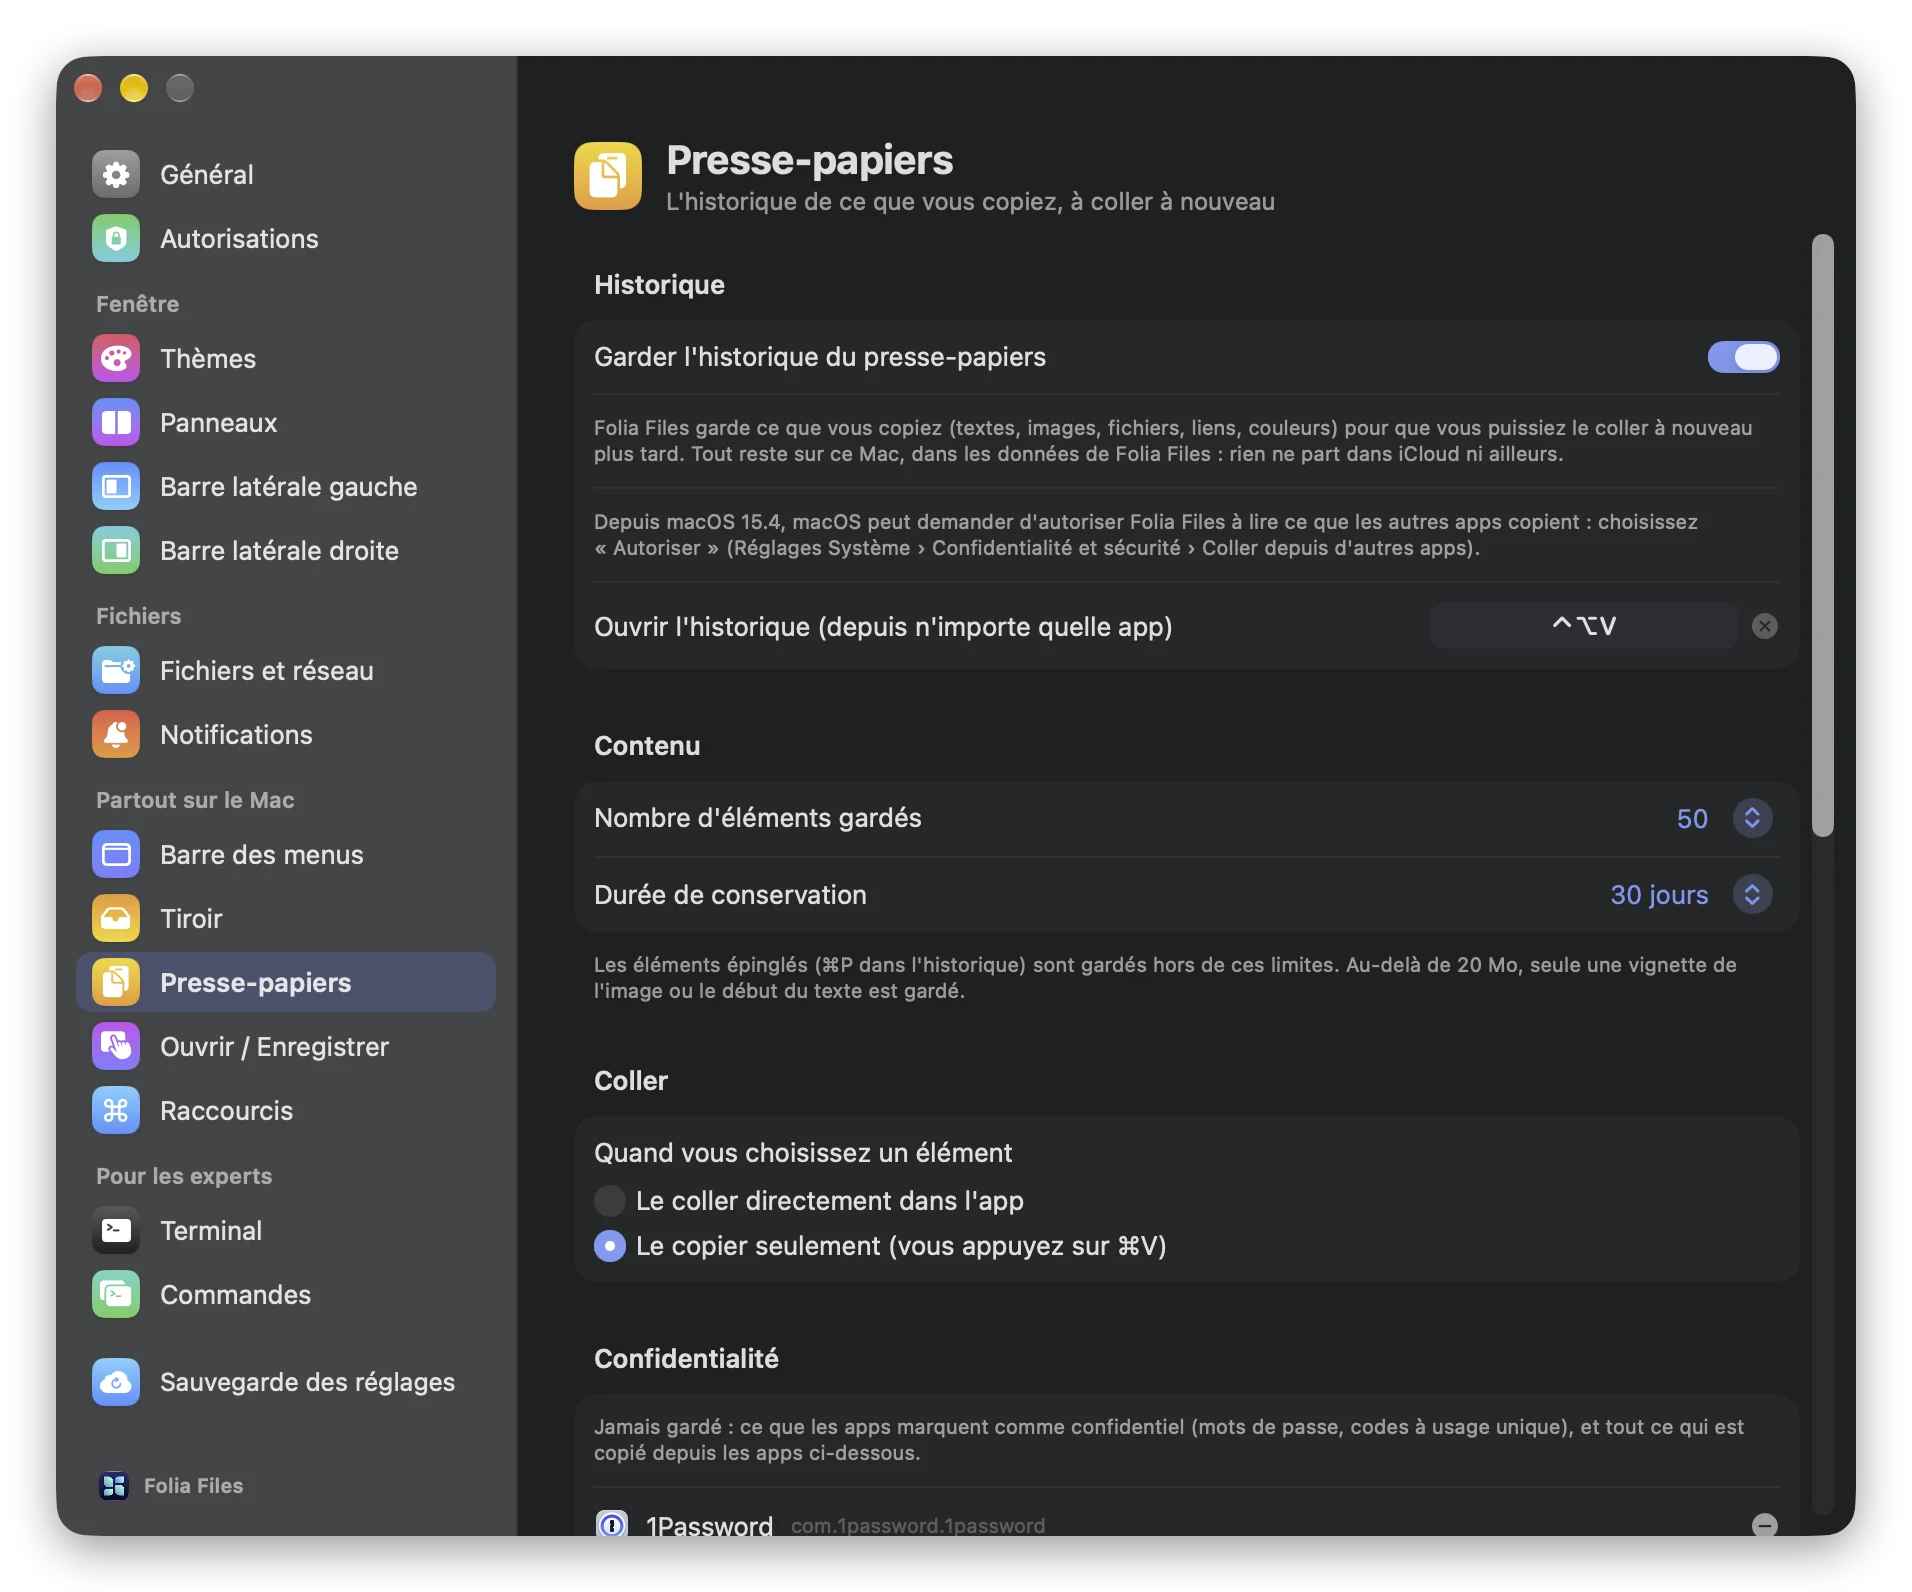Open Barre latérale droite icon
Viewport: 1912px width, 1592px height.
(116, 550)
